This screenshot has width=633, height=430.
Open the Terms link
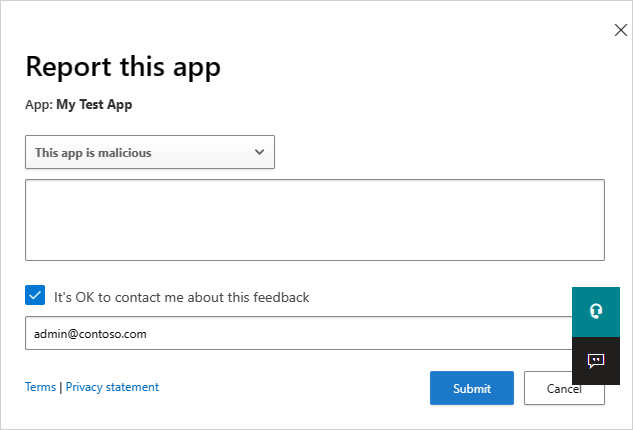[x=40, y=387]
